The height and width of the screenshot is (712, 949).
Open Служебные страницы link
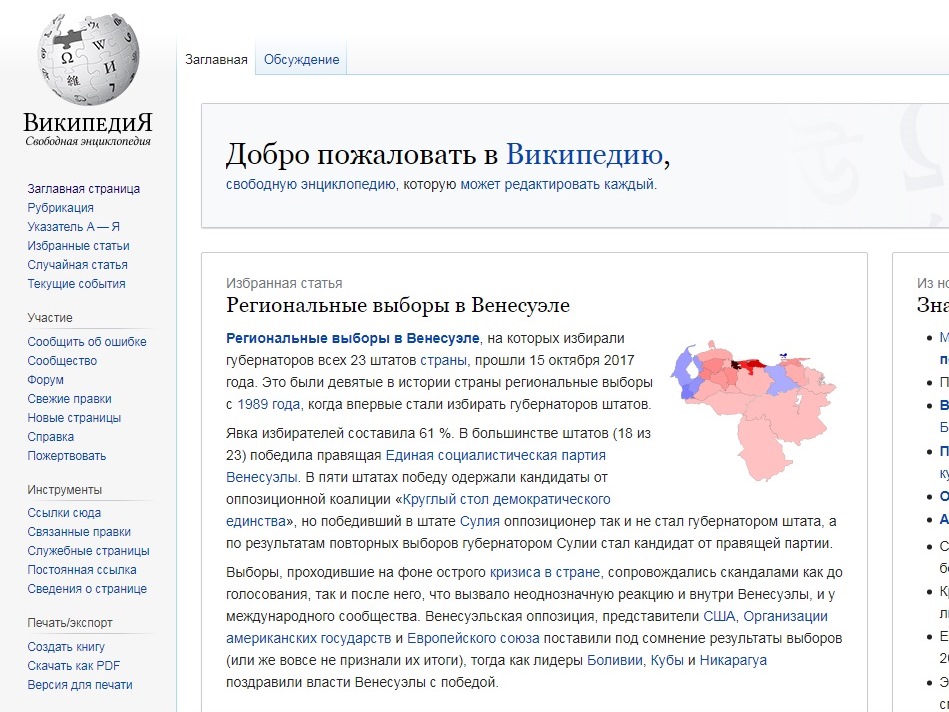tap(88, 551)
